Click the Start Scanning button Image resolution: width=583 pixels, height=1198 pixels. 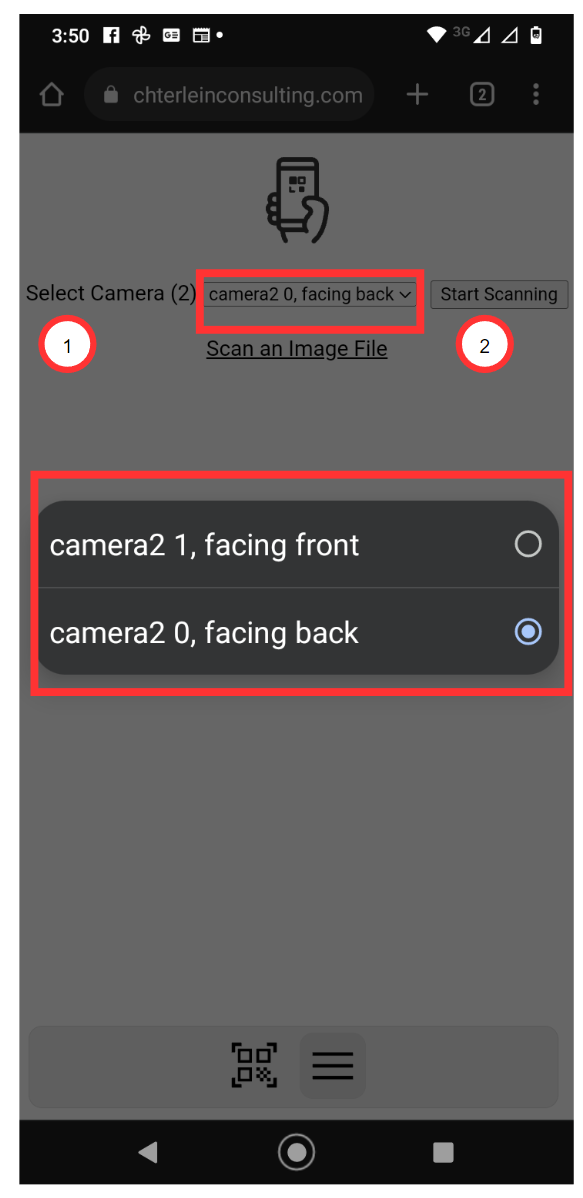click(x=499, y=294)
